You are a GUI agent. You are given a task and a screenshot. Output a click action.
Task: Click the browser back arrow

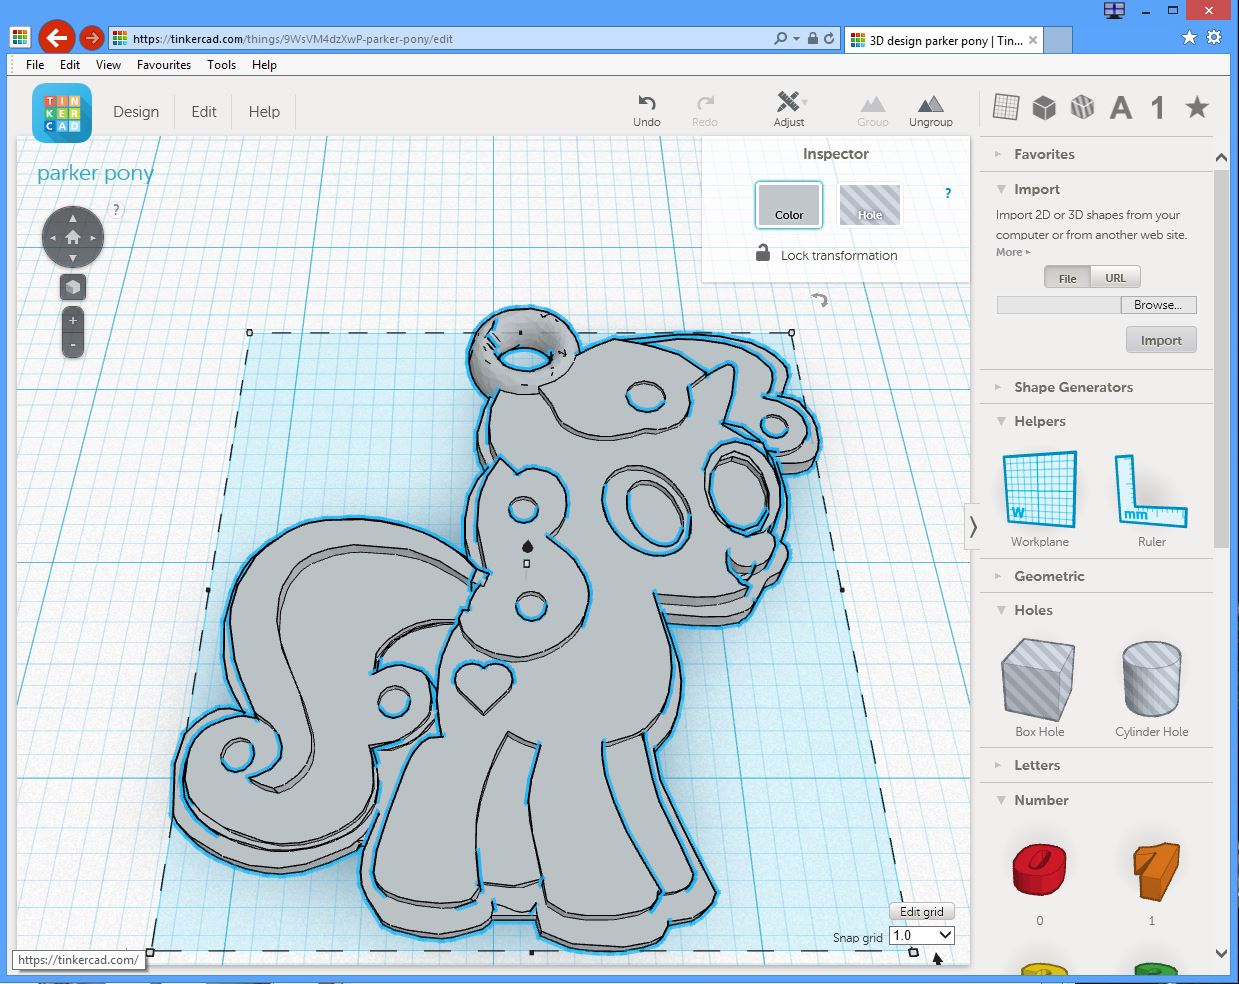[56, 38]
